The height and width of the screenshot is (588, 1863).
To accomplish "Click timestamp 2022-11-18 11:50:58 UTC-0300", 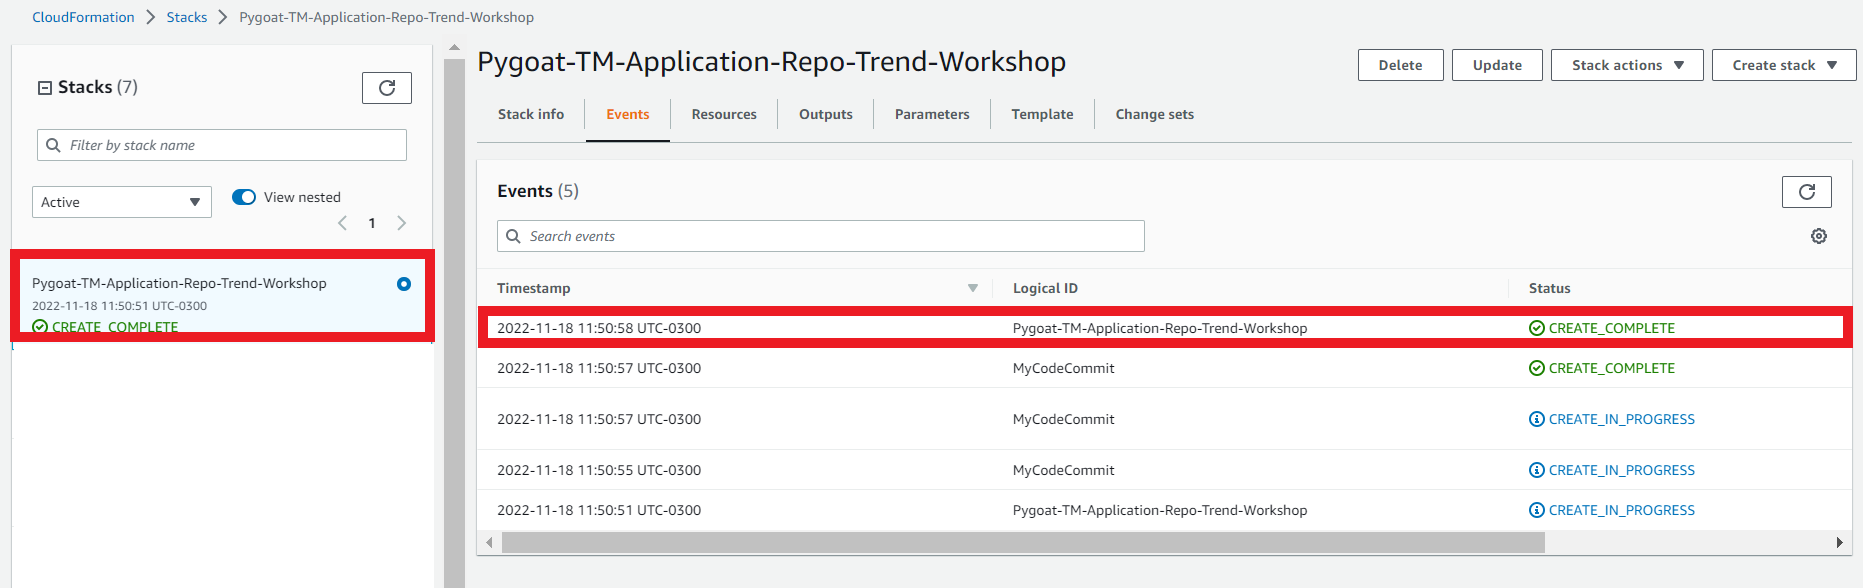I will coord(599,328).
